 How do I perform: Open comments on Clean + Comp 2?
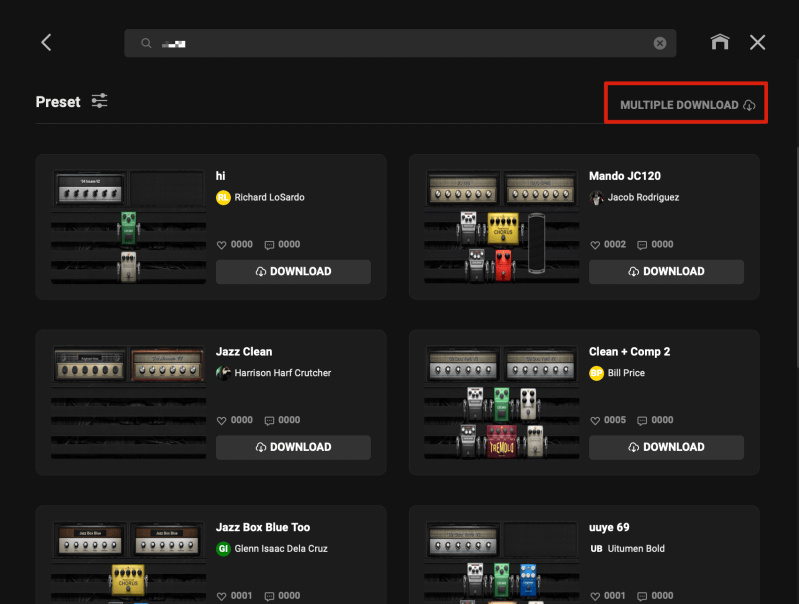(x=642, y=421)
